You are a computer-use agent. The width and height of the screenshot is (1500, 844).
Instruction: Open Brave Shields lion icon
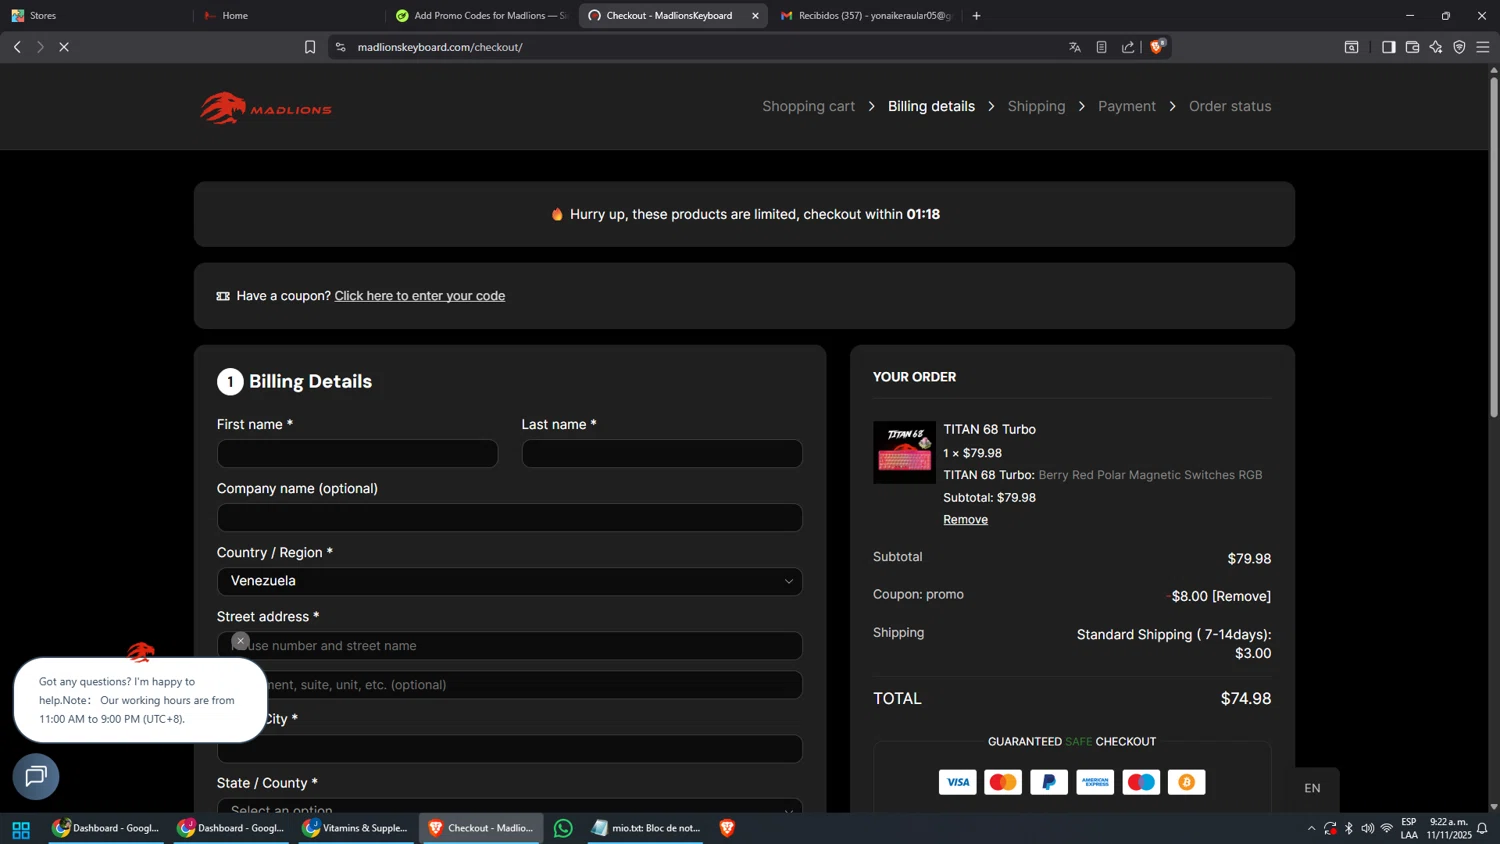point(1157,46)
